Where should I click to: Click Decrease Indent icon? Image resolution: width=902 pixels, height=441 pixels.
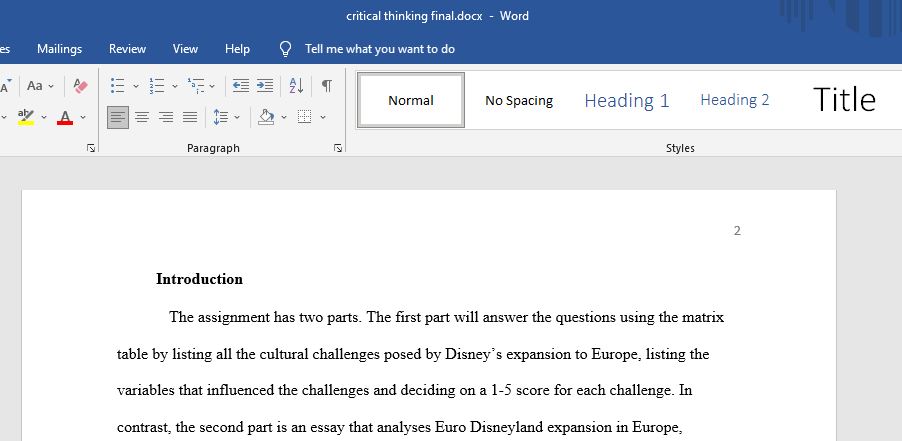coord(240,86)
